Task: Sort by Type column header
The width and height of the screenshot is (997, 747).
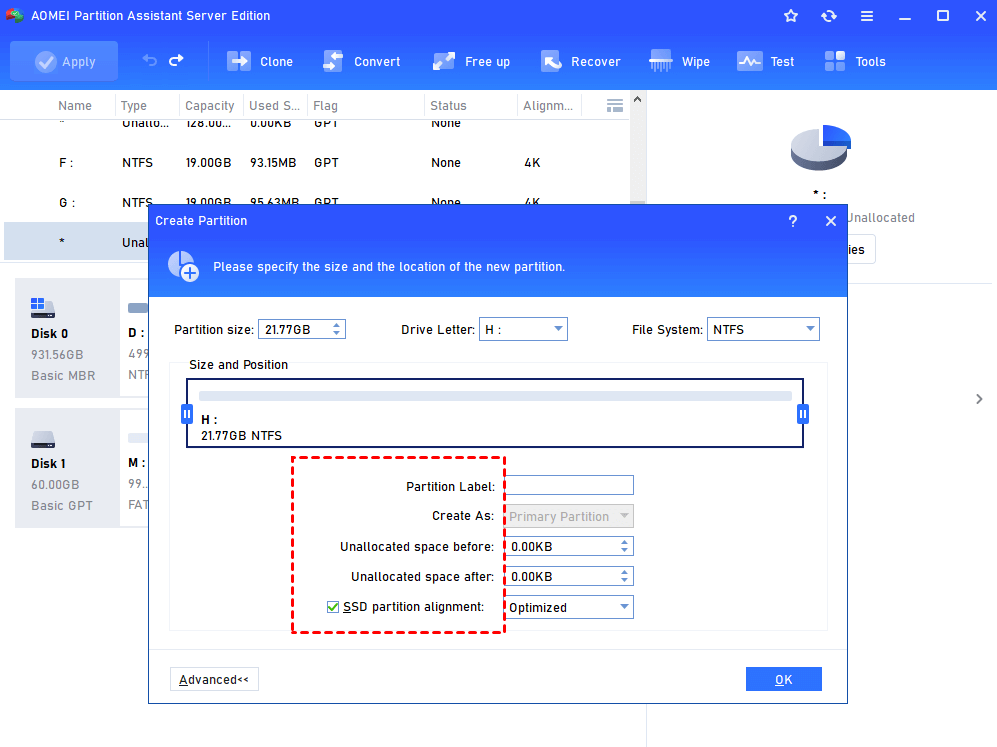Action: 134,106
